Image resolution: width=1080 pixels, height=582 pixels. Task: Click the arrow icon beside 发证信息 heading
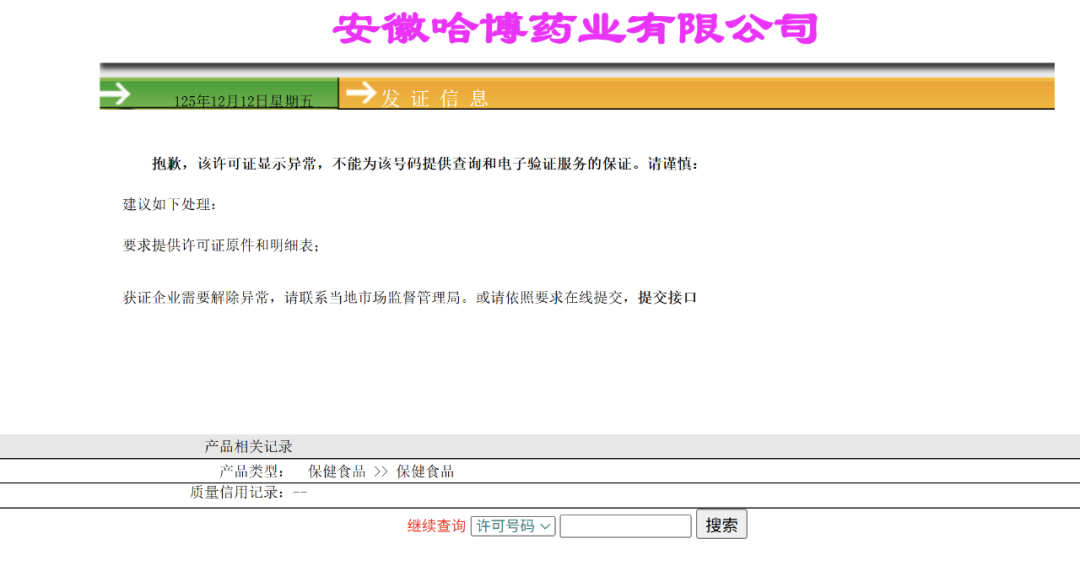tap(360, 93)
